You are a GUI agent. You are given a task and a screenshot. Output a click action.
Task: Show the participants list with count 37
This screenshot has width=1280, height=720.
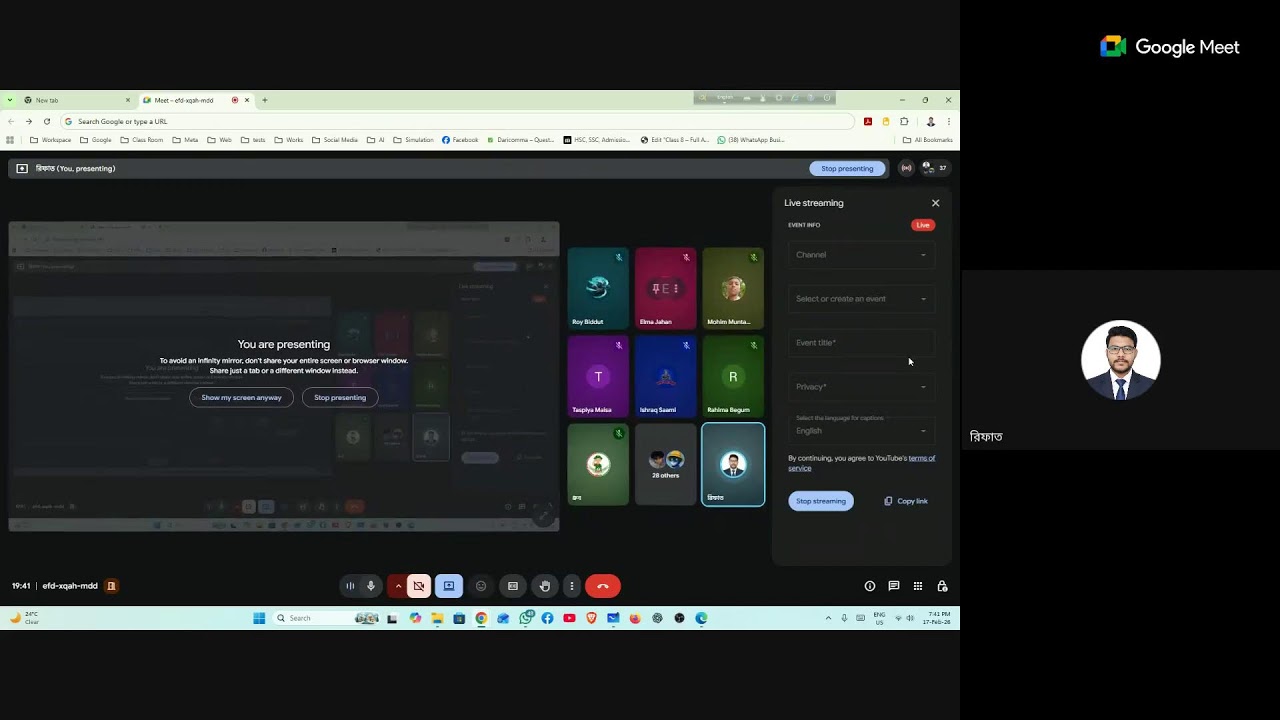[934, 168]
